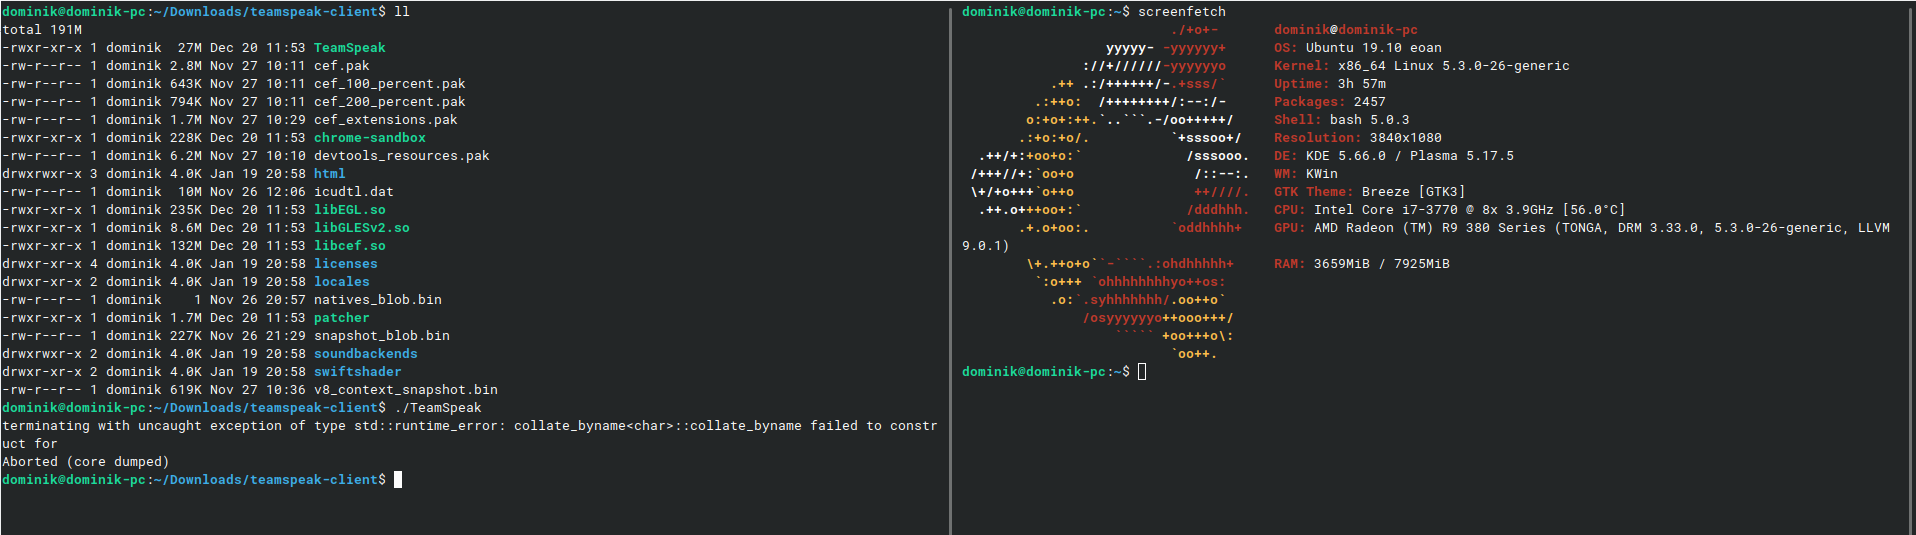Click the libEGL.so filename

[x=349, y=210]
